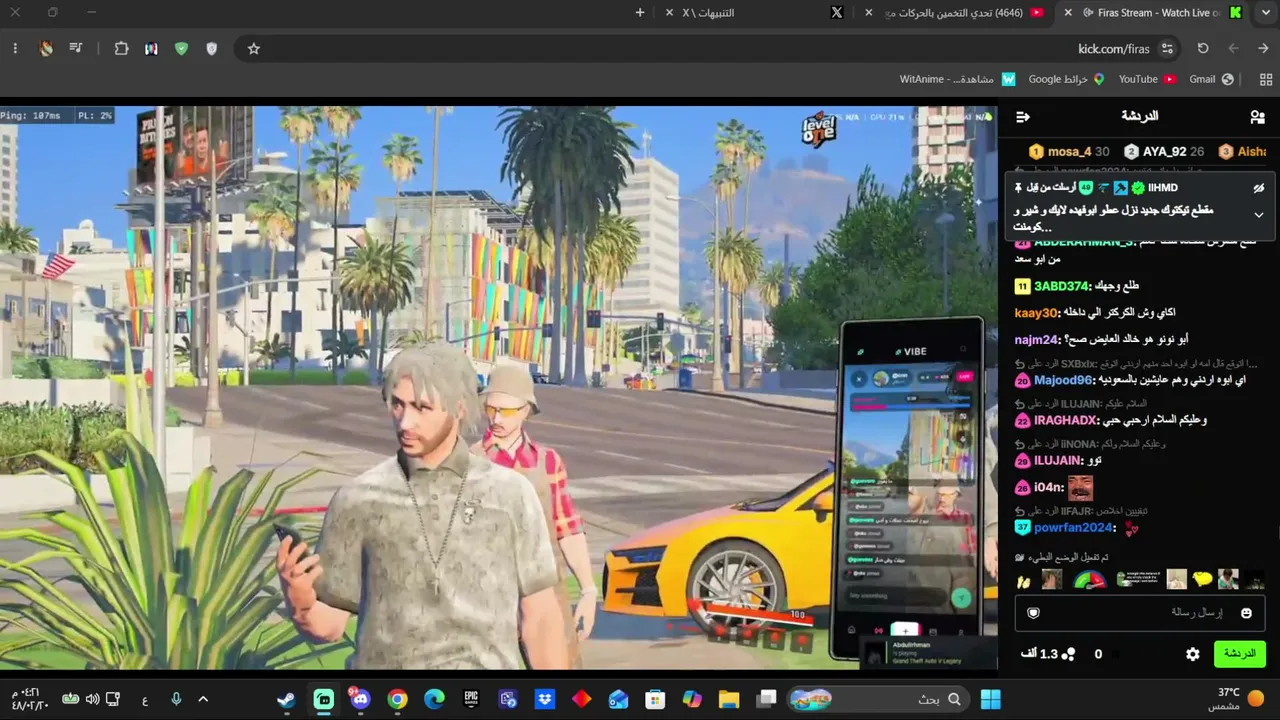Reload the kick.com page
Screen dimensions: 1280x720
point(1203,48)
